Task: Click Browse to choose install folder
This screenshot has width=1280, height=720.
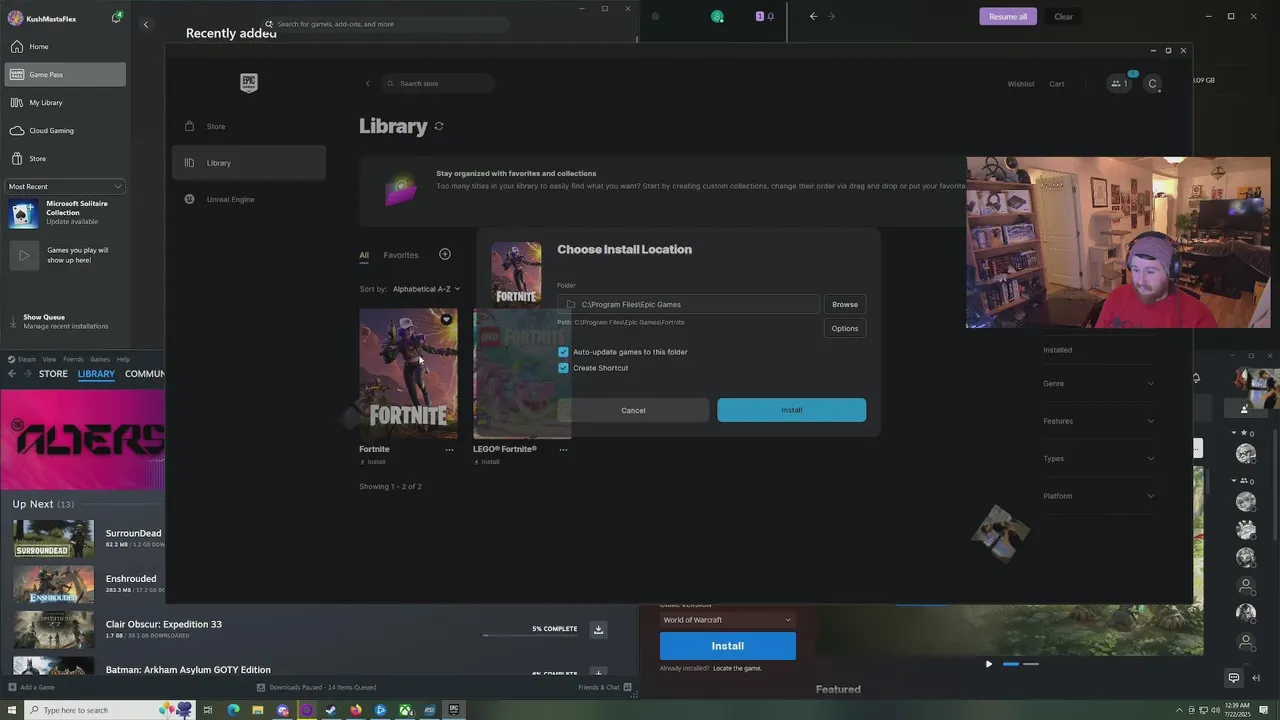Action: point(845,304)
